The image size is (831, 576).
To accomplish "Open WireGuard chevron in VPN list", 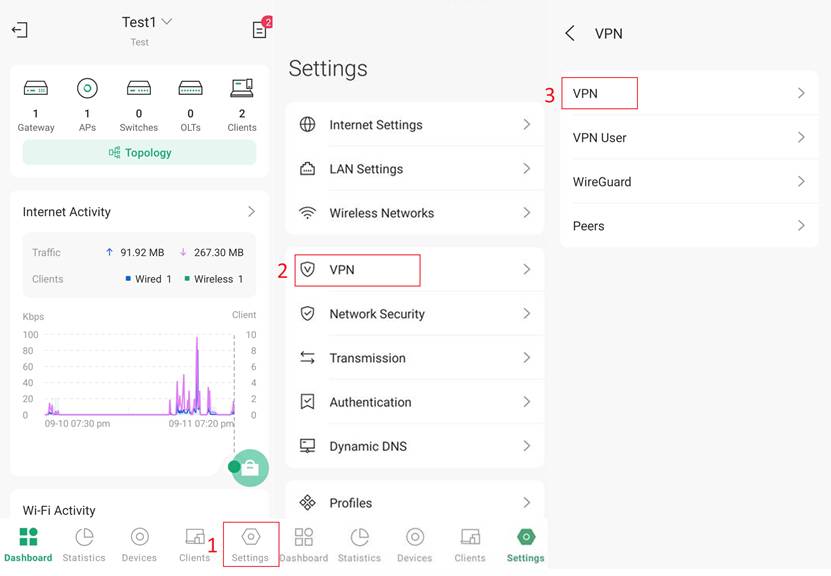I will [800, 182].
